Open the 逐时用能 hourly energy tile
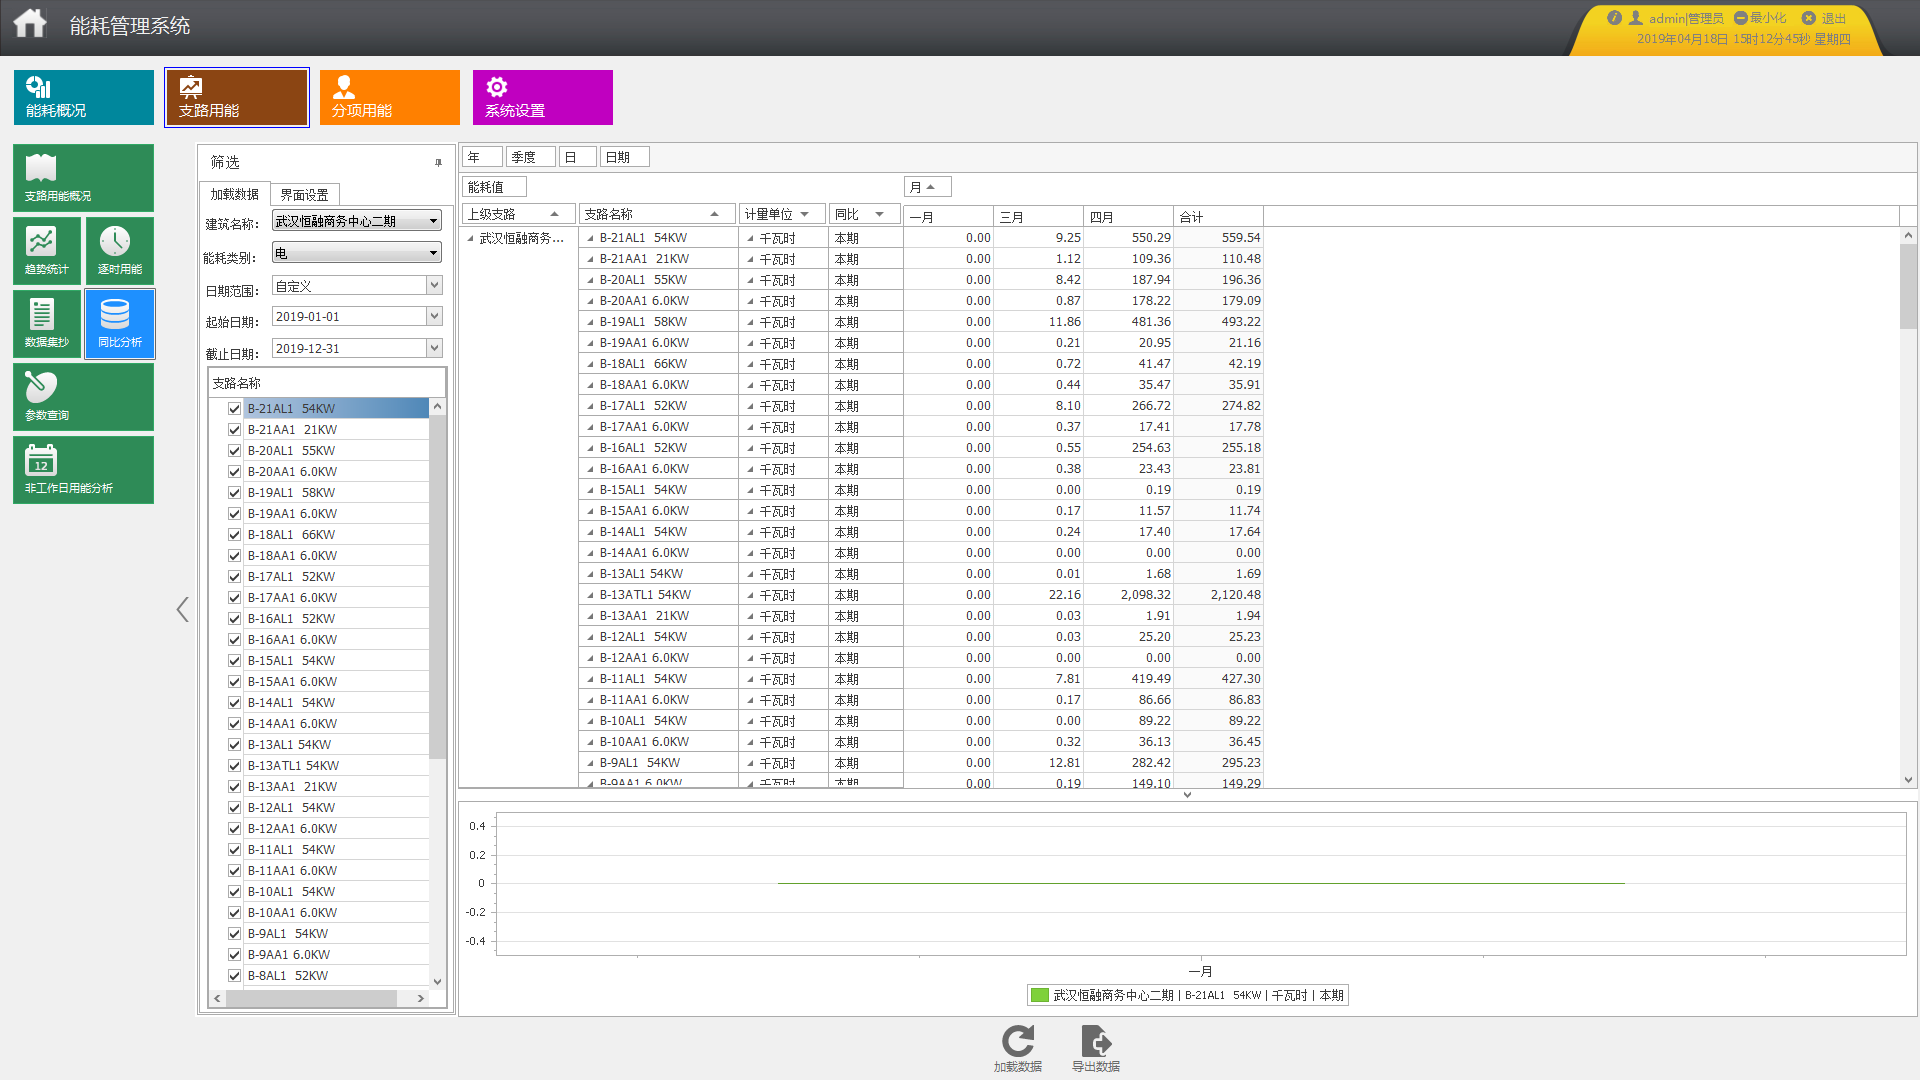This screenshot has height=1080, width=1920. pos(119,250)
